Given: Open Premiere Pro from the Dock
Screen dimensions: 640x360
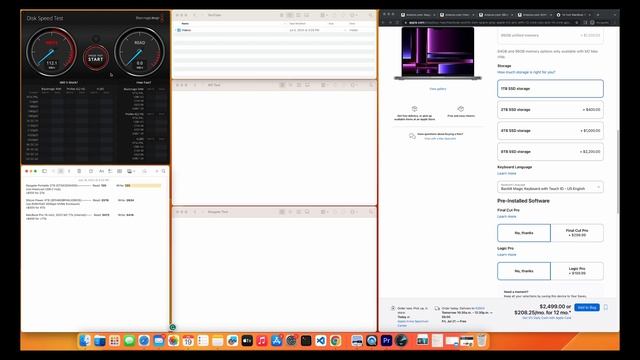Looking at the screenshot, I should 386,340.
